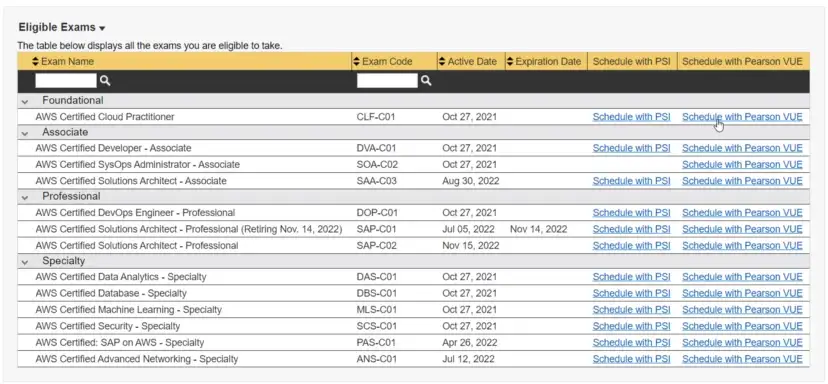Focus the Exam Name filter input field
Viewport: 828px width, 384px height.
point(66,80)
